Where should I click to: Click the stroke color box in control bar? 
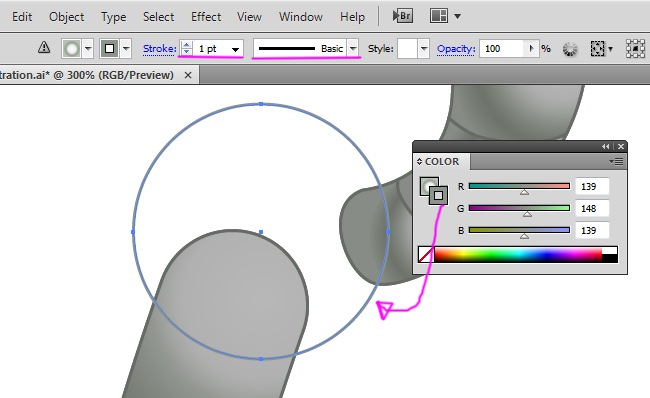[109, 49]
